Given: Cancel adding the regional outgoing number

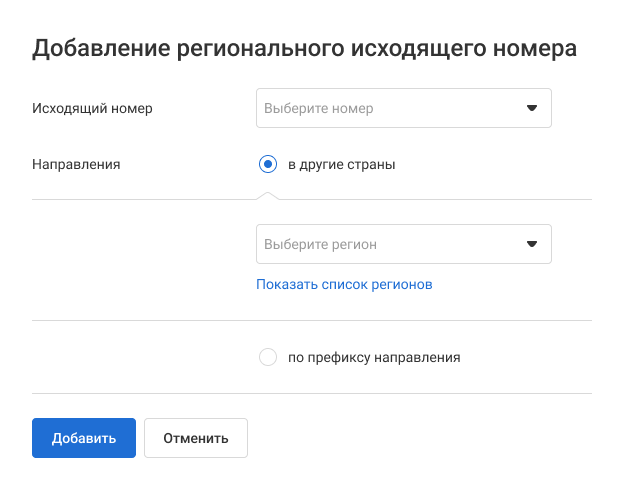Looking at the screenshot, I should coord(196,438).
